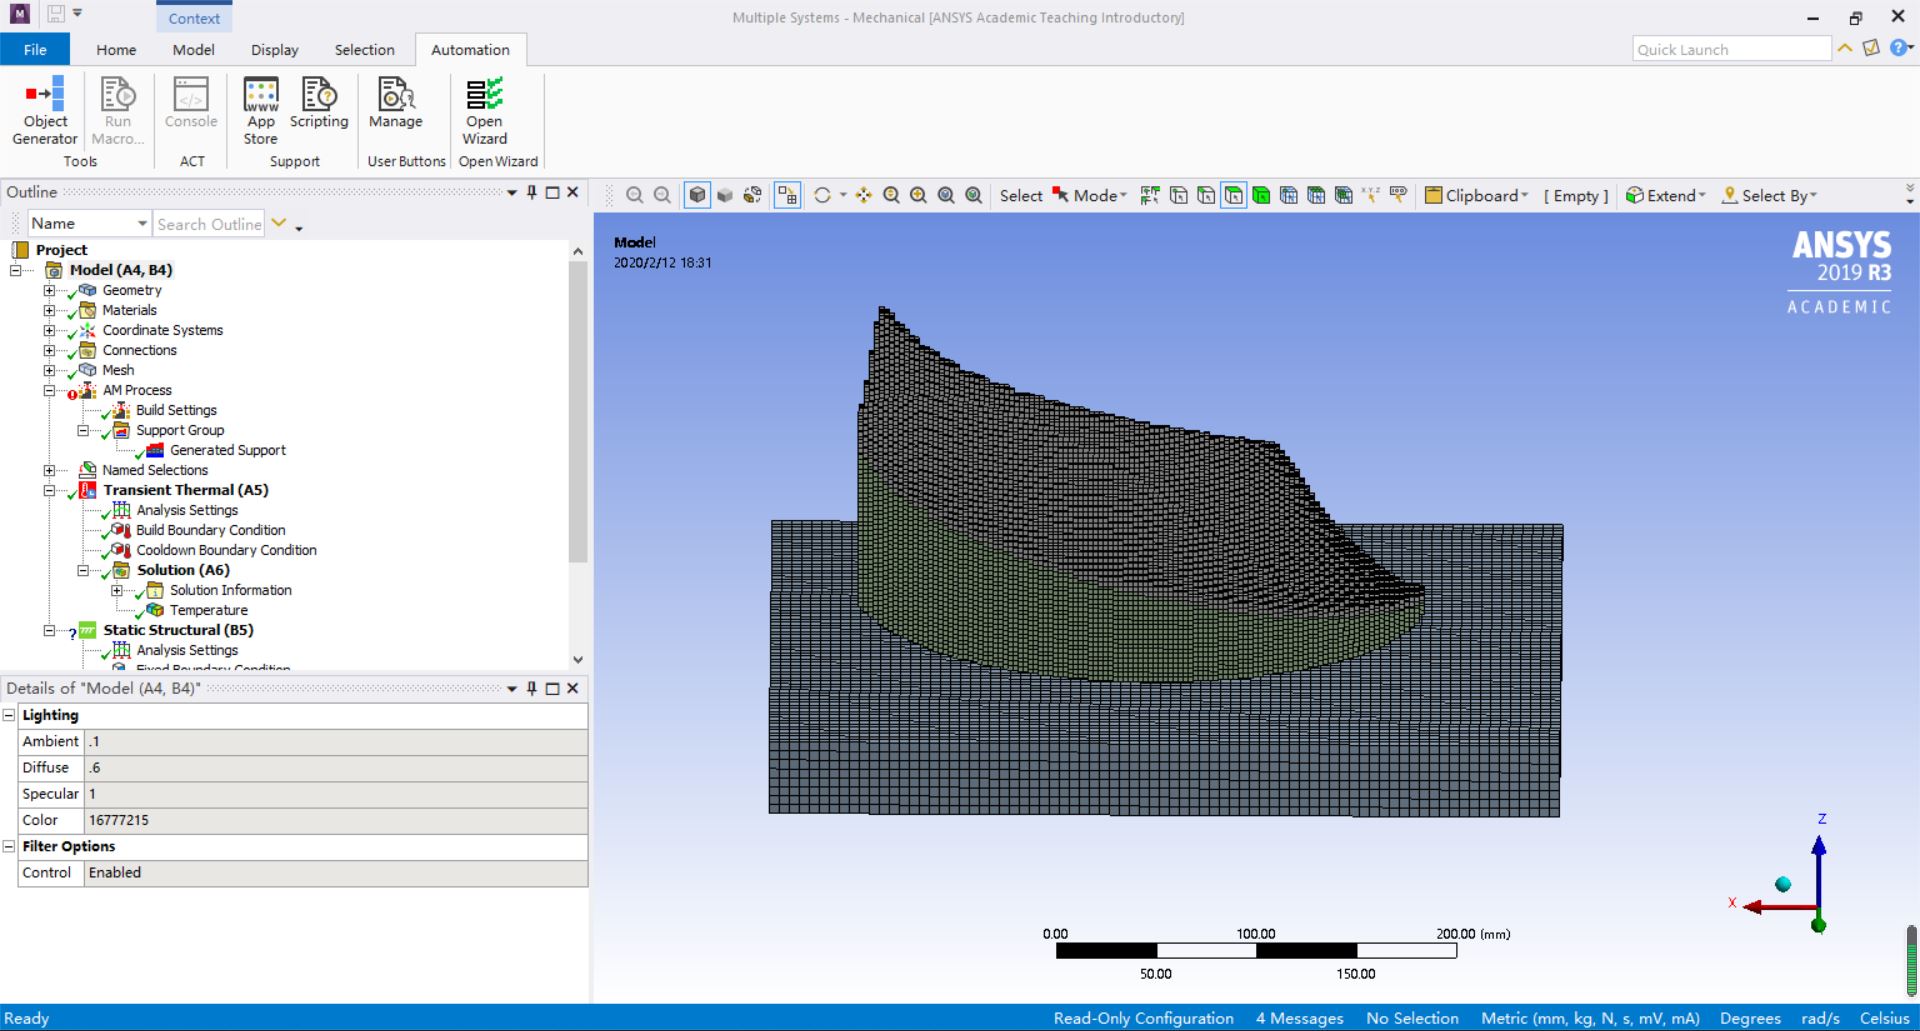
Task: Open the 4 Messages notification
Action: point(1298,1018)
